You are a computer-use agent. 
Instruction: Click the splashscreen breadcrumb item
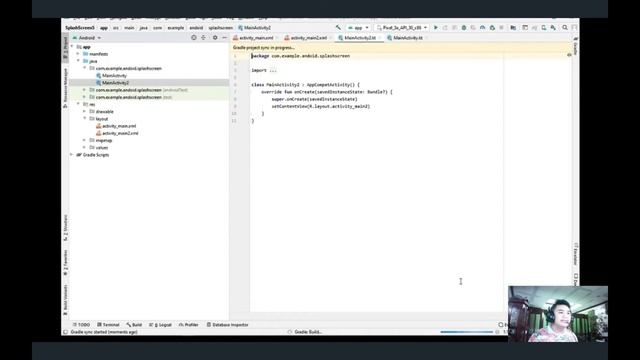point(220,28)
